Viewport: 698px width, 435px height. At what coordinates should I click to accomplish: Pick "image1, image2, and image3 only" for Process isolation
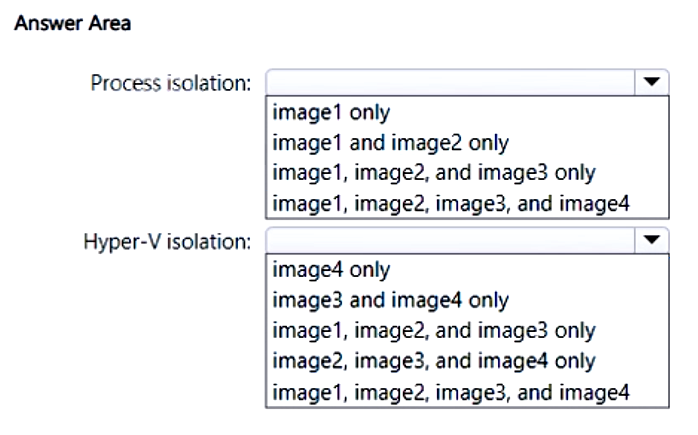tap(434, 172)
